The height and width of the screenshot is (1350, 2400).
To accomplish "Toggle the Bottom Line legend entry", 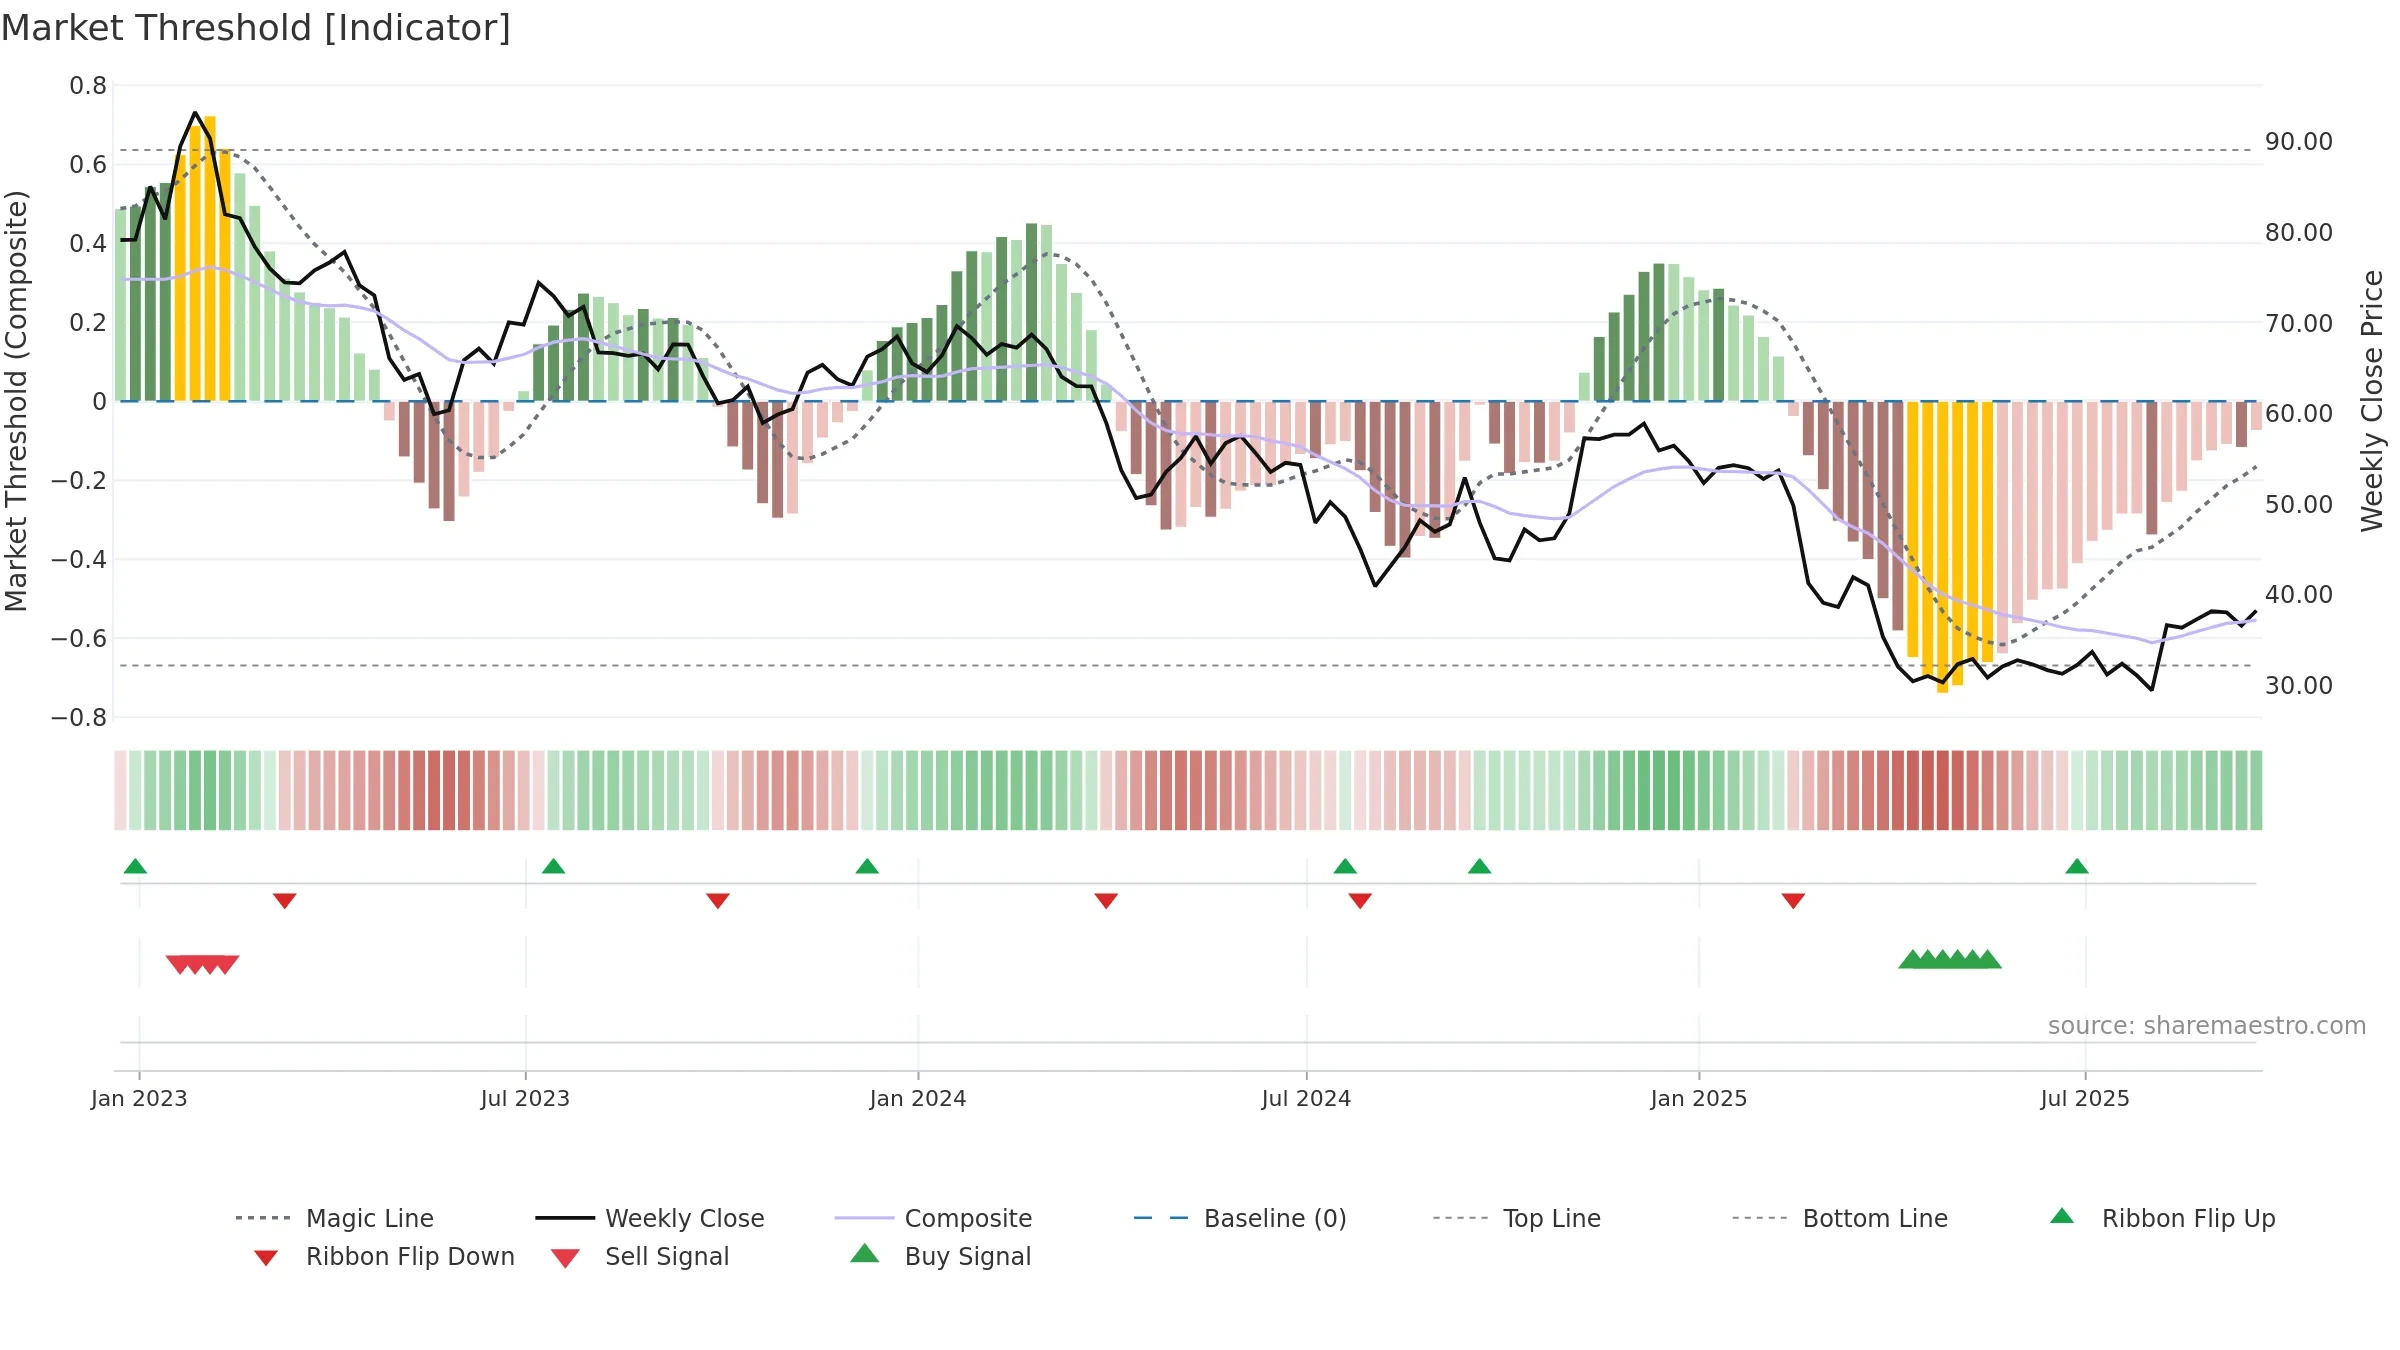I will [1840, 1218].
